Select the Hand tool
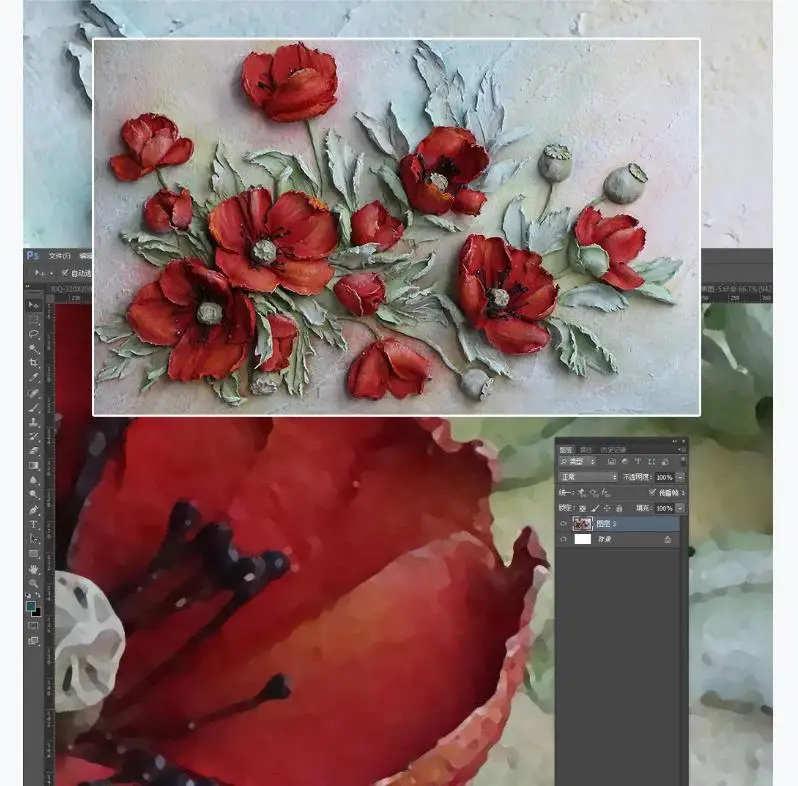 (33, 568)
